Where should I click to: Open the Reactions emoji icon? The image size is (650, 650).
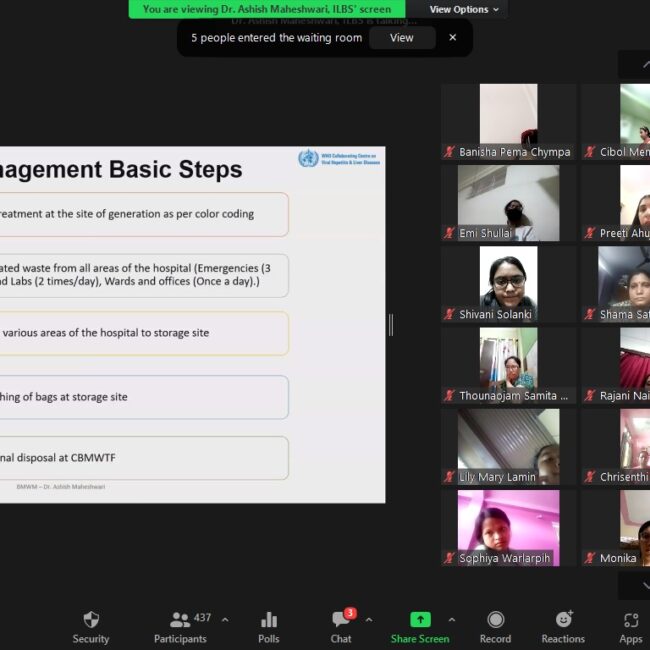pos(563,620)
